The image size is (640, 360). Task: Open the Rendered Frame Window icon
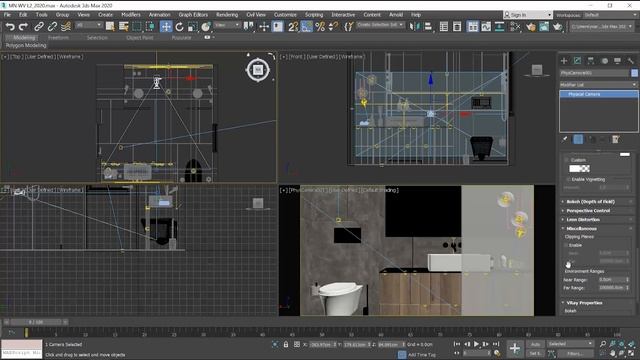tap(544, 27)
